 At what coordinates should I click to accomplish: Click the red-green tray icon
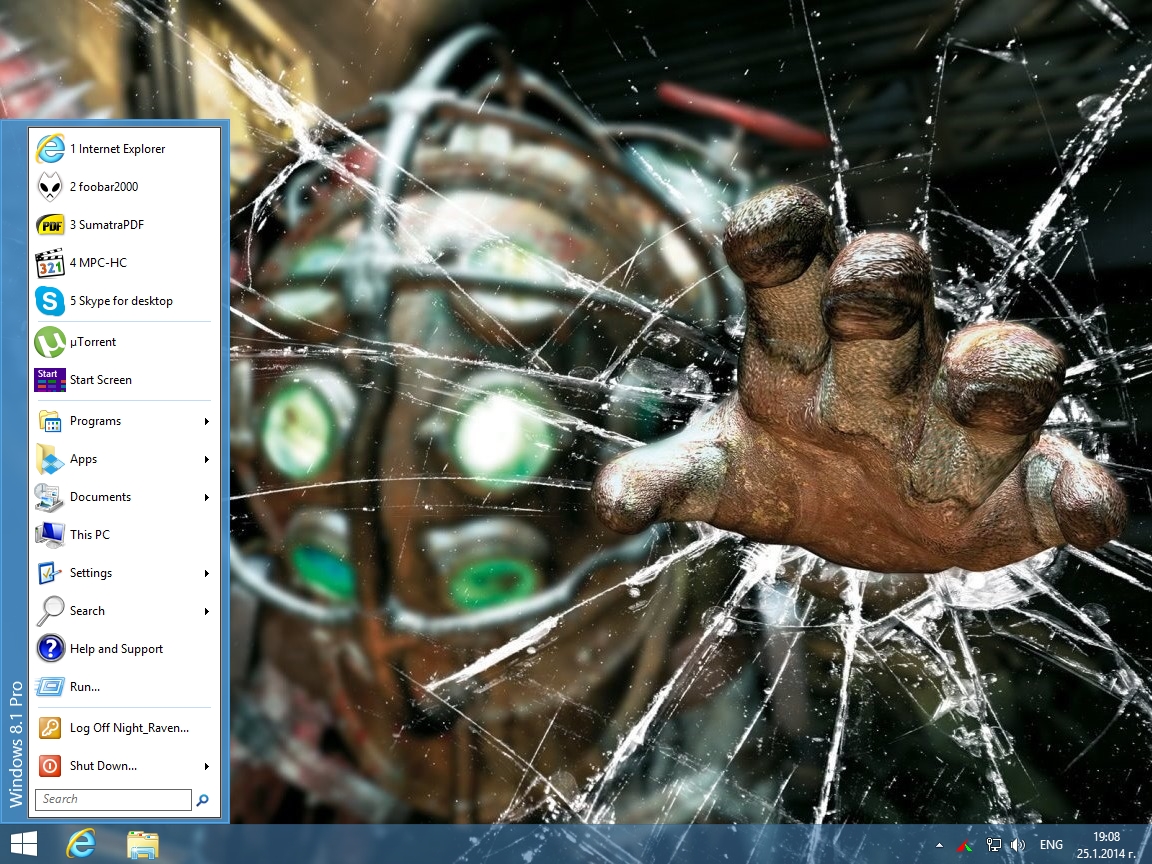tap(966, 846)
